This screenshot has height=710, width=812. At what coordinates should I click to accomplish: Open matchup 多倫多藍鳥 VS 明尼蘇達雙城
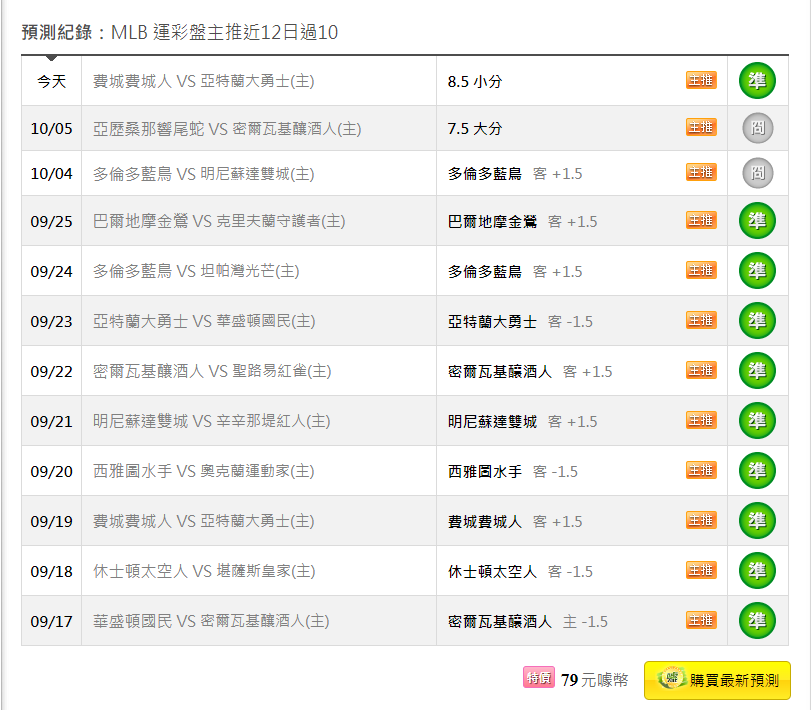204,173
